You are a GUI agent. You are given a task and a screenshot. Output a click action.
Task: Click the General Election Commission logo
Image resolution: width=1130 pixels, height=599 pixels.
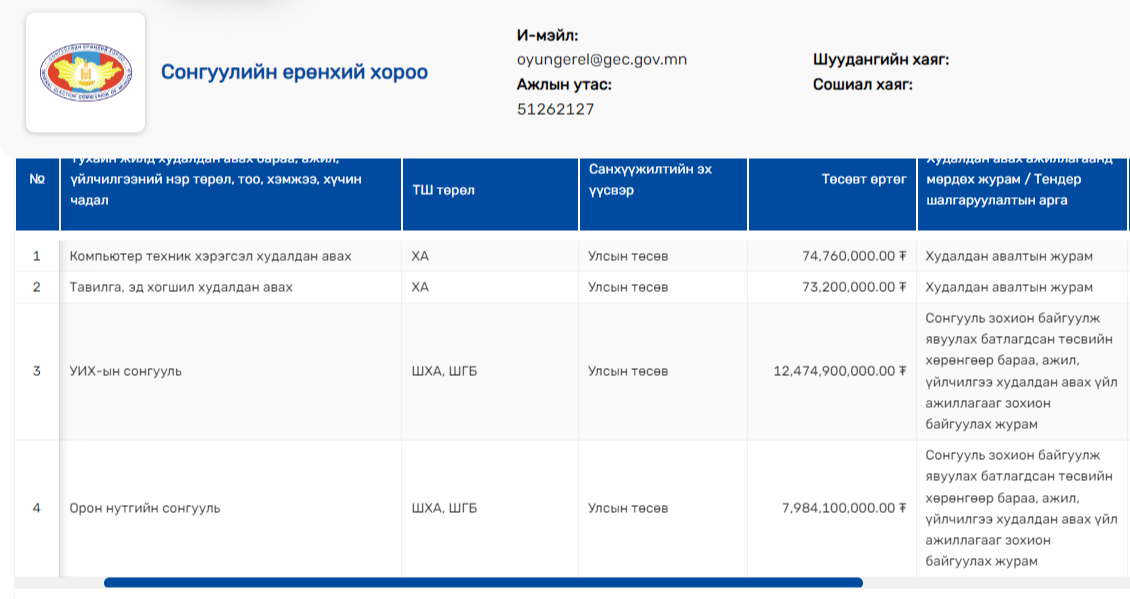point(85,73)
